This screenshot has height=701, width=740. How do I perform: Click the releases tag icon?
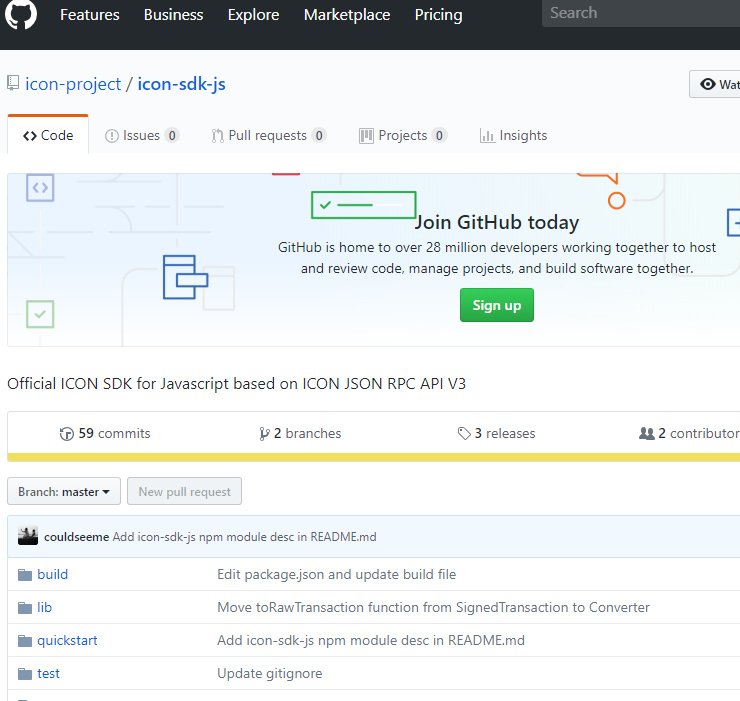pos(464,434)
